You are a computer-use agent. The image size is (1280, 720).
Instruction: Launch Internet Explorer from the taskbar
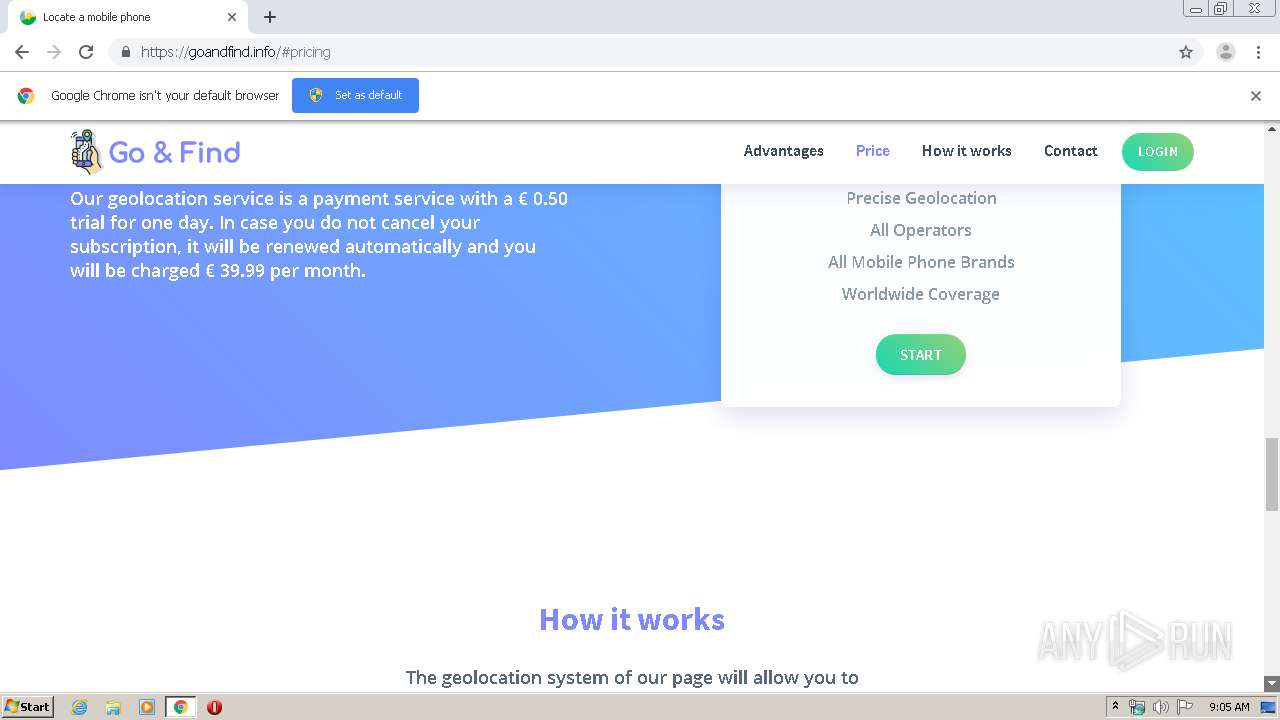click(79, 707)
